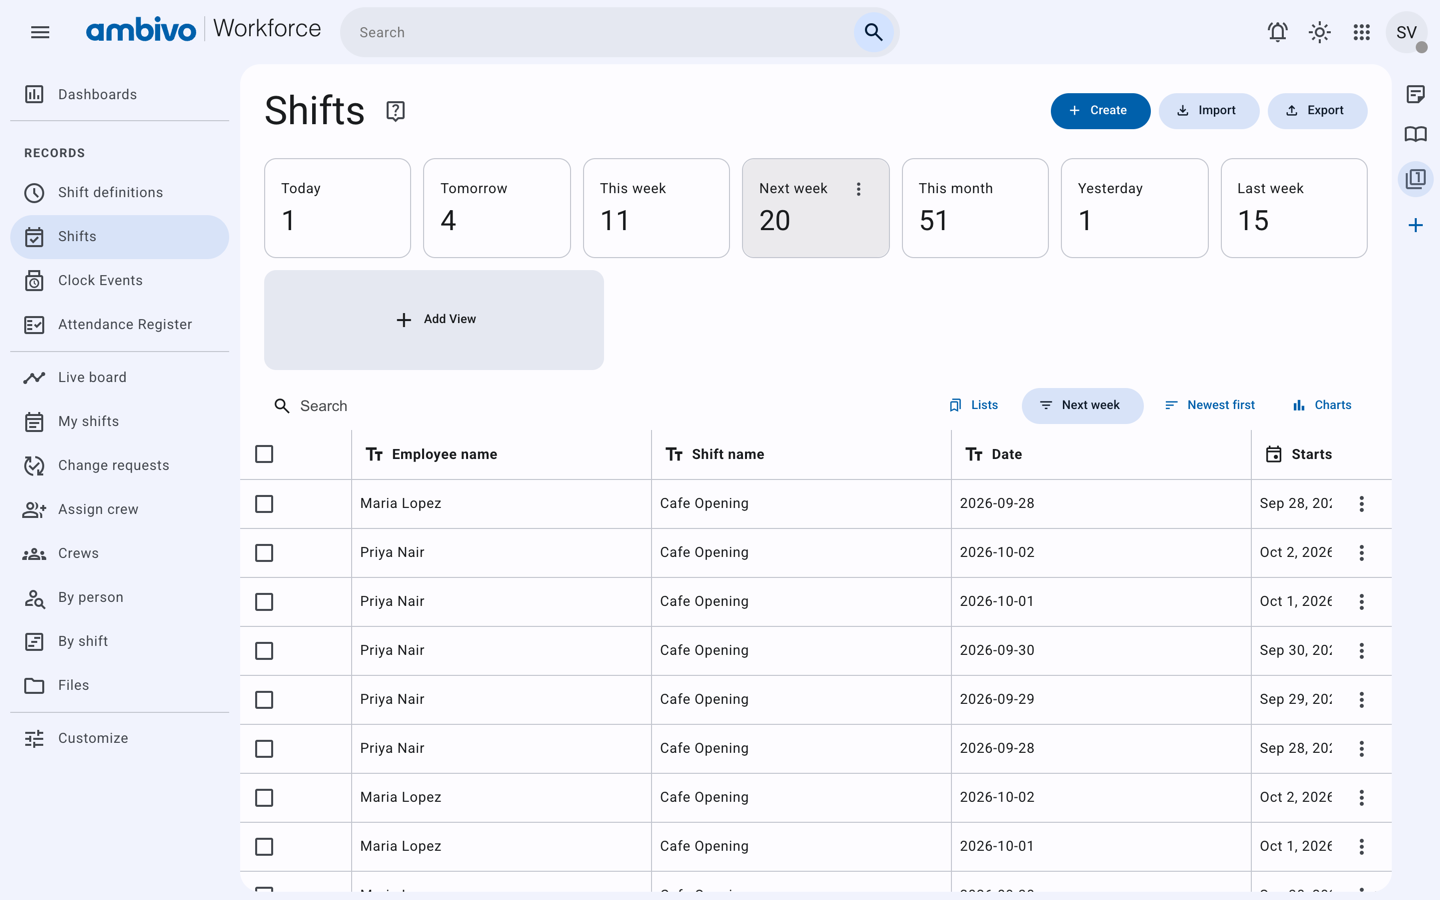The width and height of the screenshot is (1440, 900).
Task: Open the SV user avatar menu
Action: [1406, 32]
